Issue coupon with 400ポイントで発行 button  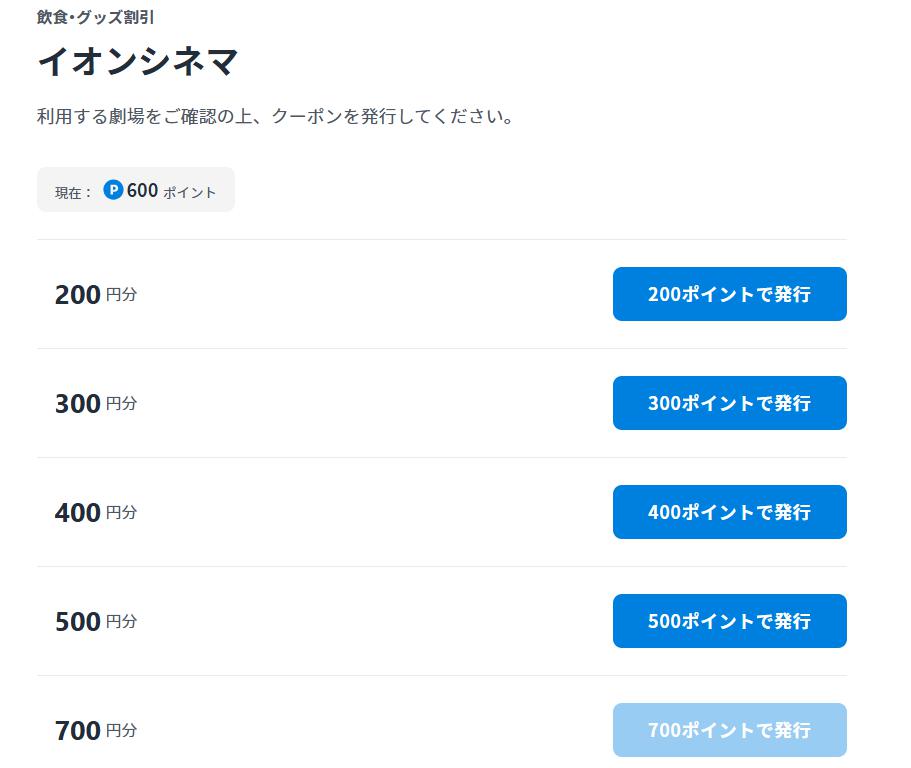729,512
